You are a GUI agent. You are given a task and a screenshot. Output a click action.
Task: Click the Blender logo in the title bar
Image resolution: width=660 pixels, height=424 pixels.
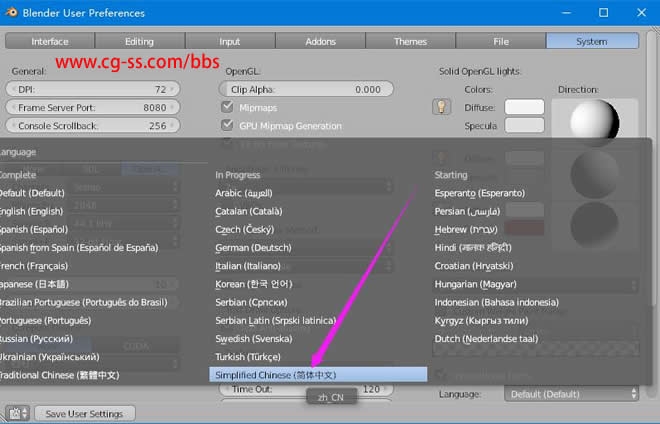click(x=15, y=13)
